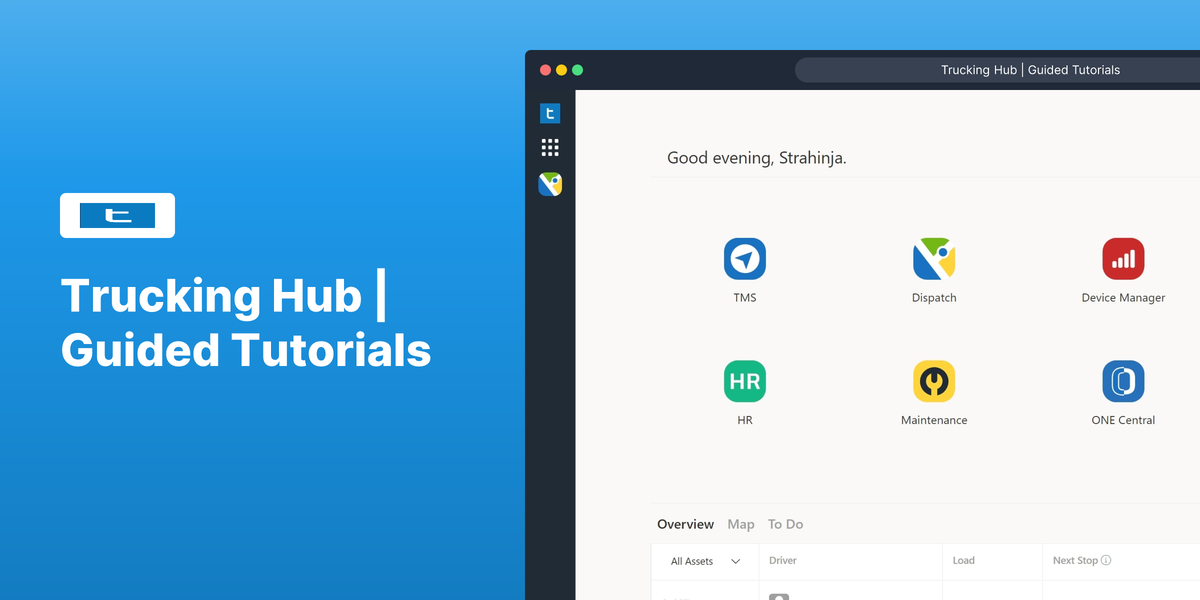Image resolution: width=1200 pixels, height=600 pixels.
Task: Click the Trucking Hub logo in the sidebar
Action: (550, 113)
